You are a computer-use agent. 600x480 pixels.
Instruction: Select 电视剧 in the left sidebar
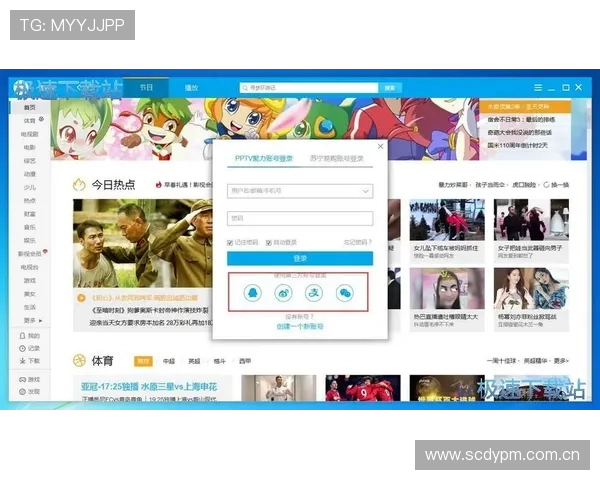29,134
